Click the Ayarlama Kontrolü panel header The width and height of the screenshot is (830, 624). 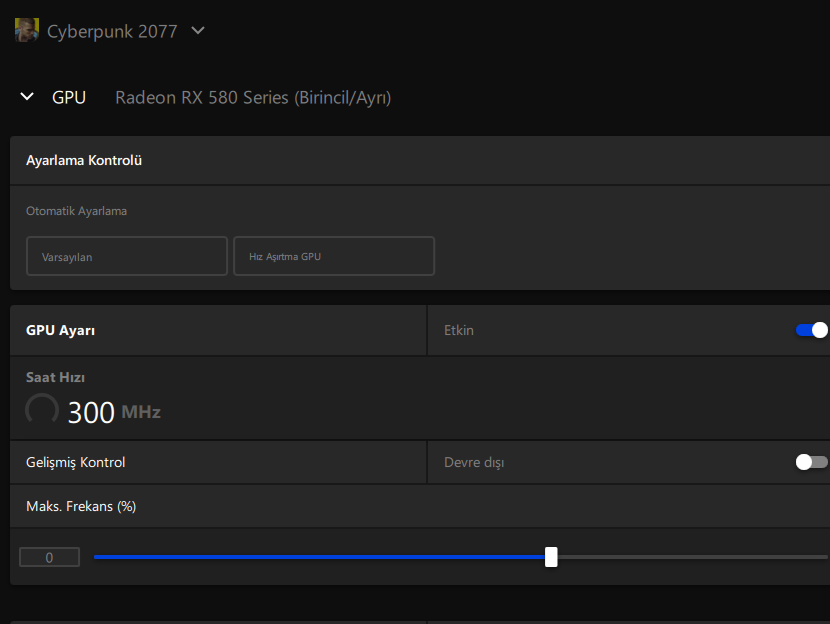coord(84,160)
